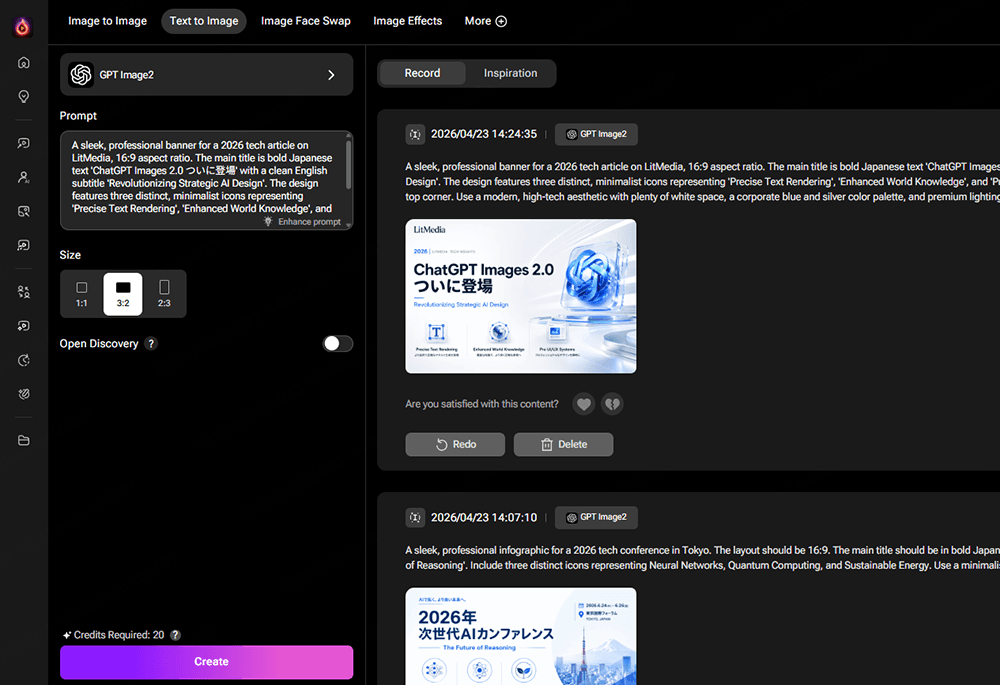Select the Record tab
This screenshot has width=1000, height=685.
(x=422, y=73)
